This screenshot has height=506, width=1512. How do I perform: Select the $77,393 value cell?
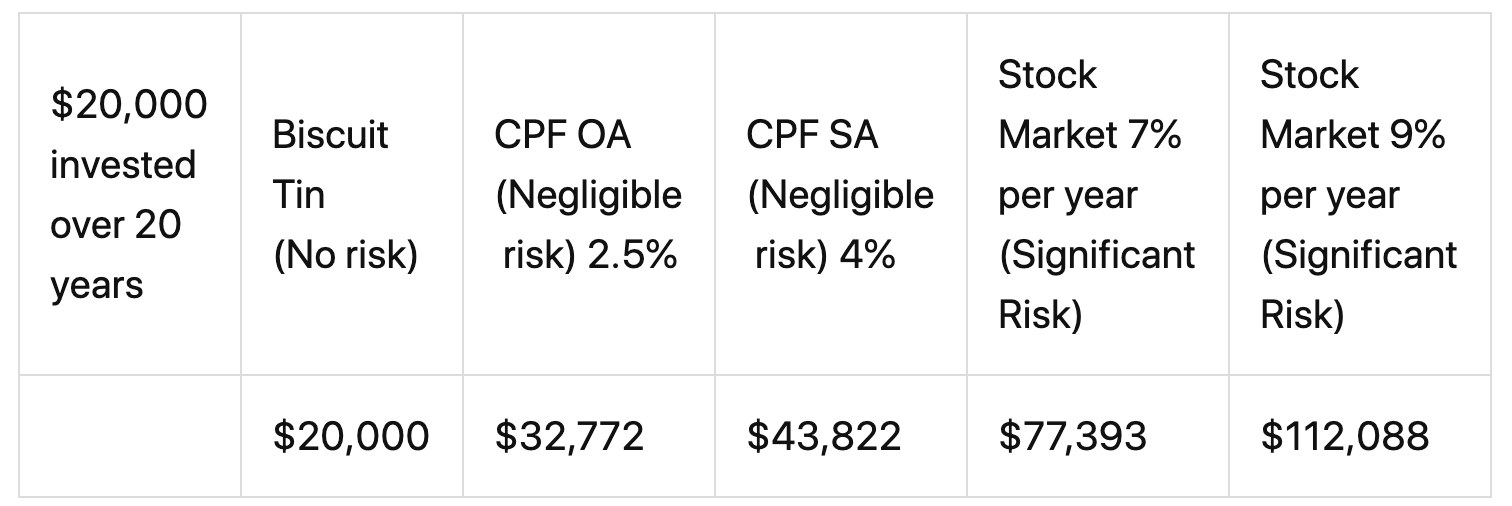[x=1097, y=436]
